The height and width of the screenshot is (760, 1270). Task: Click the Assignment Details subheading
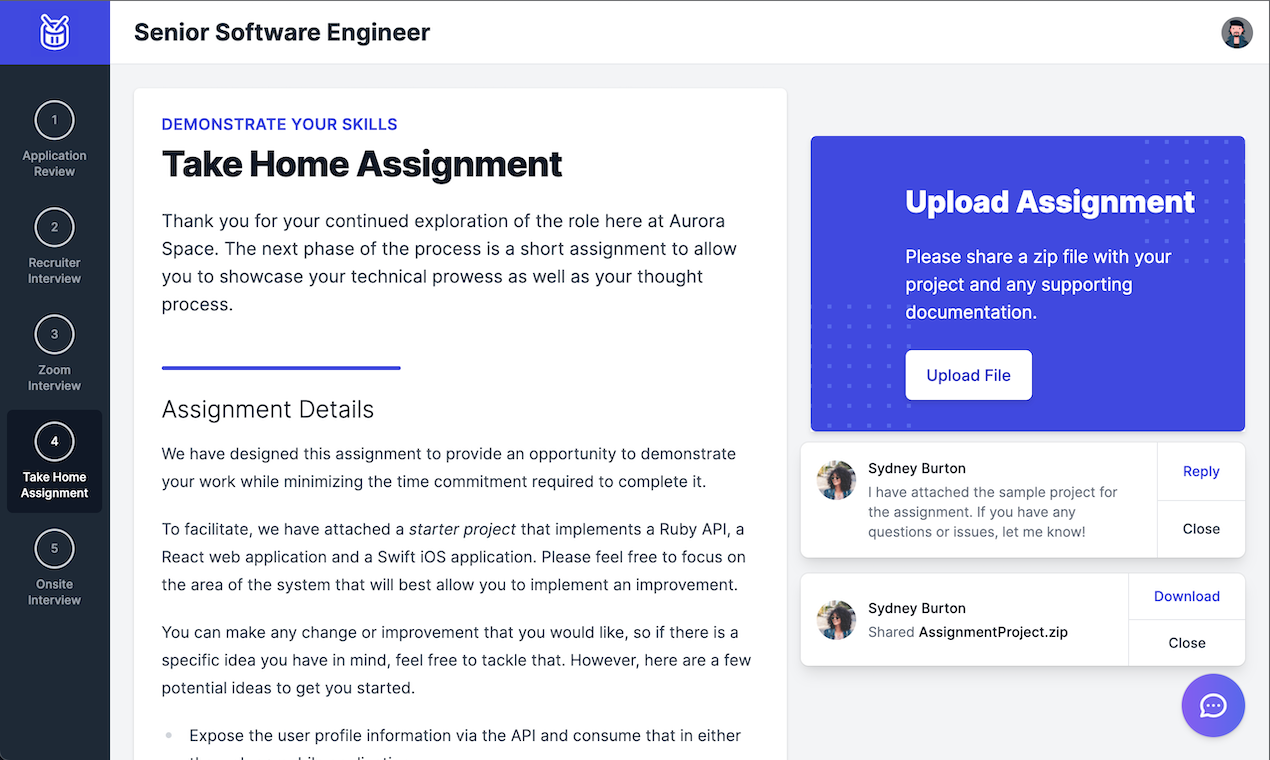click(268, 410)
